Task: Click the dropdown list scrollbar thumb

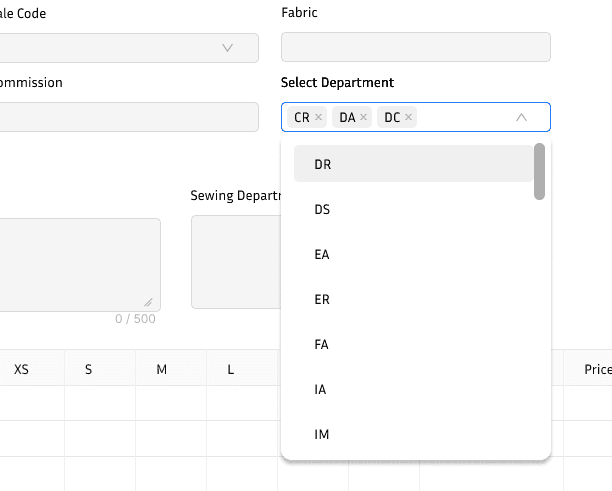Action: [x=540, y=171]
